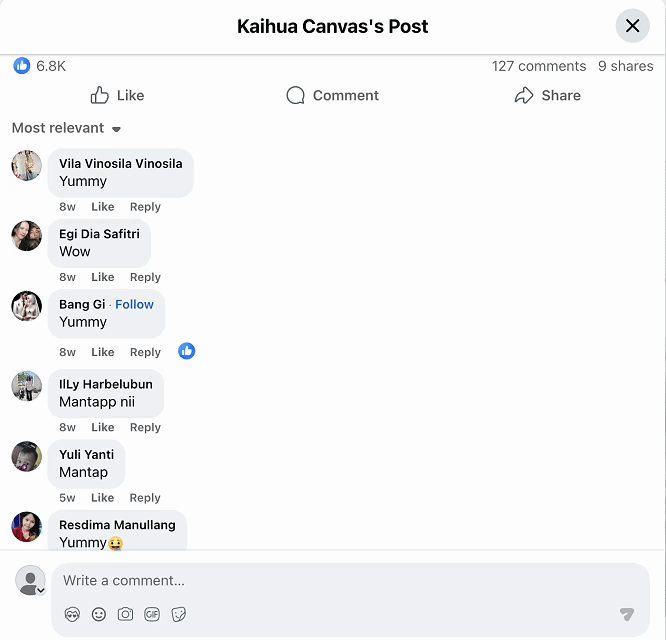Follow Bang Gi
666x640 pixels.
134,304
